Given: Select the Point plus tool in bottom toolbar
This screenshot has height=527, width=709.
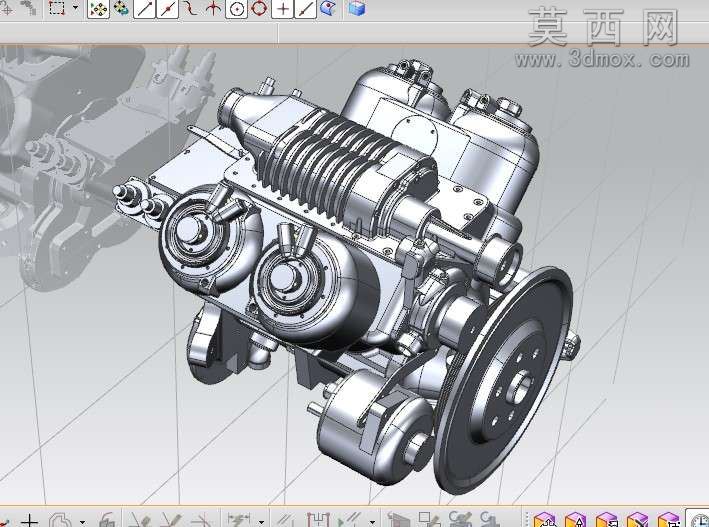Looking at the screenshot, I should (29, 520).
